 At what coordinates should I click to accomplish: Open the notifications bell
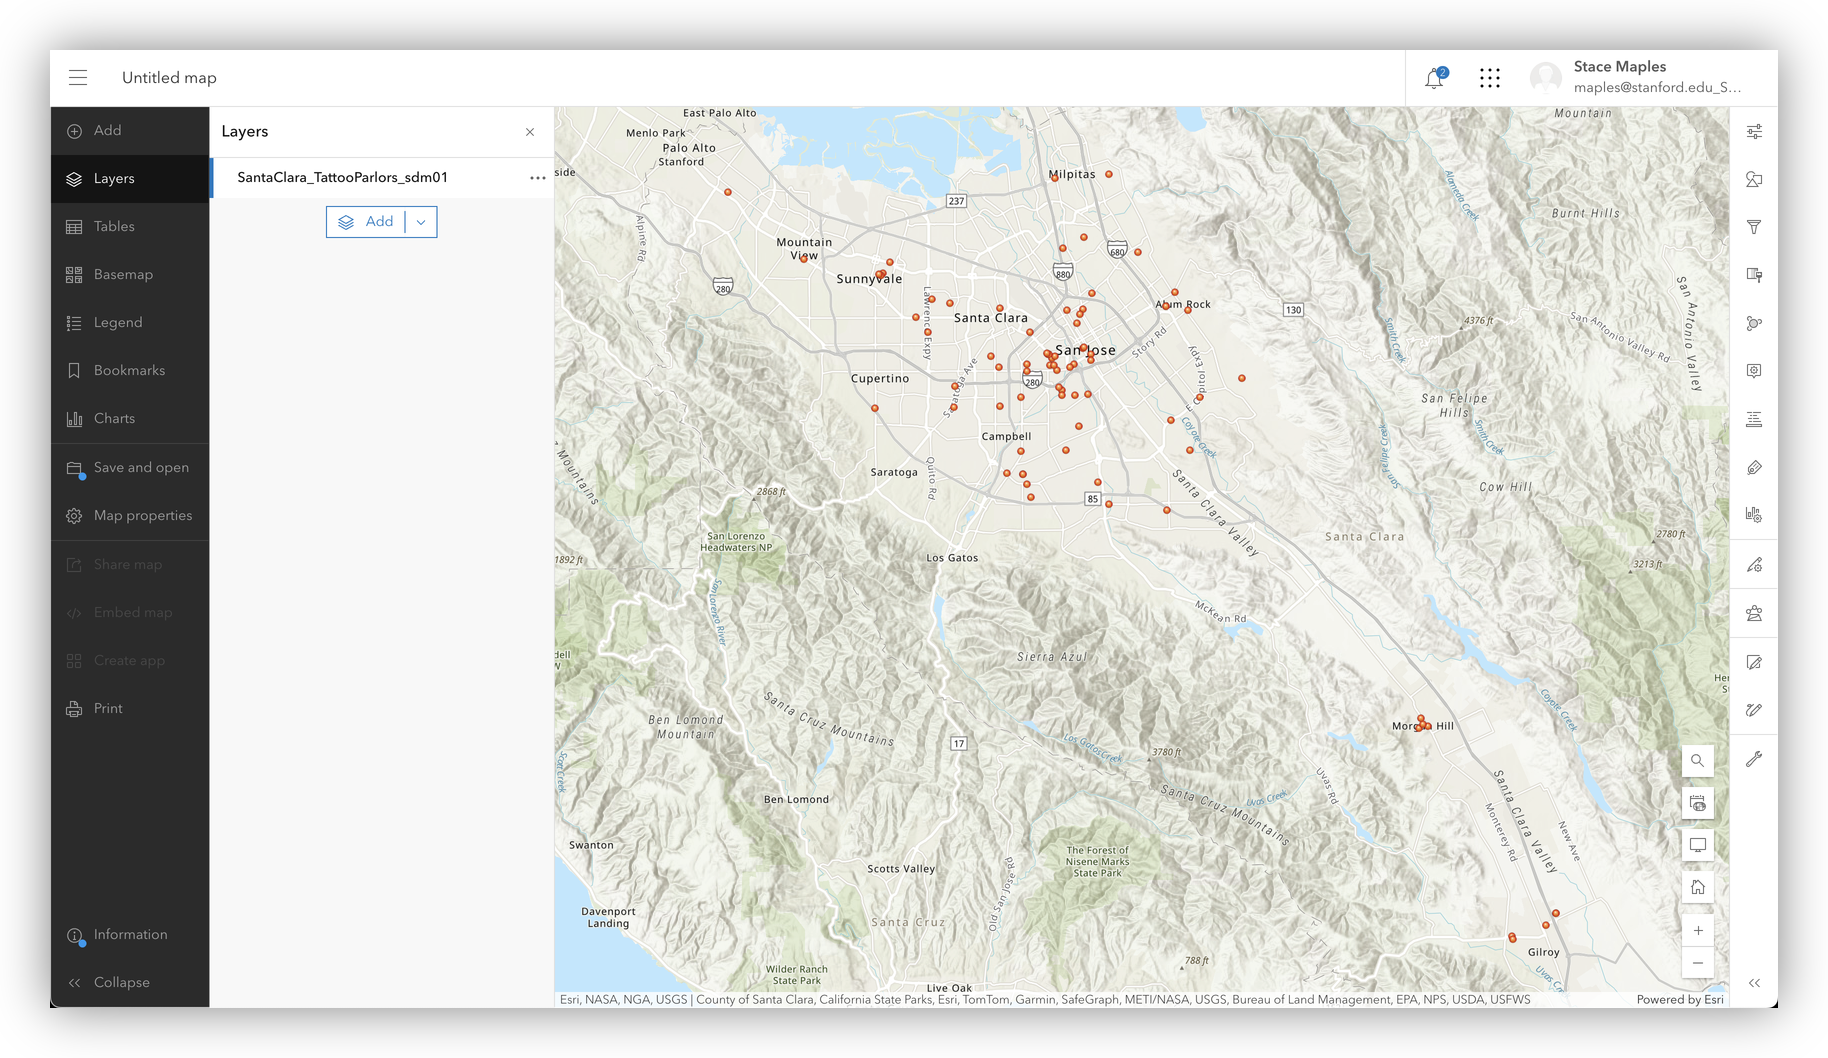pyautogui.click(x=1434, y=78)
